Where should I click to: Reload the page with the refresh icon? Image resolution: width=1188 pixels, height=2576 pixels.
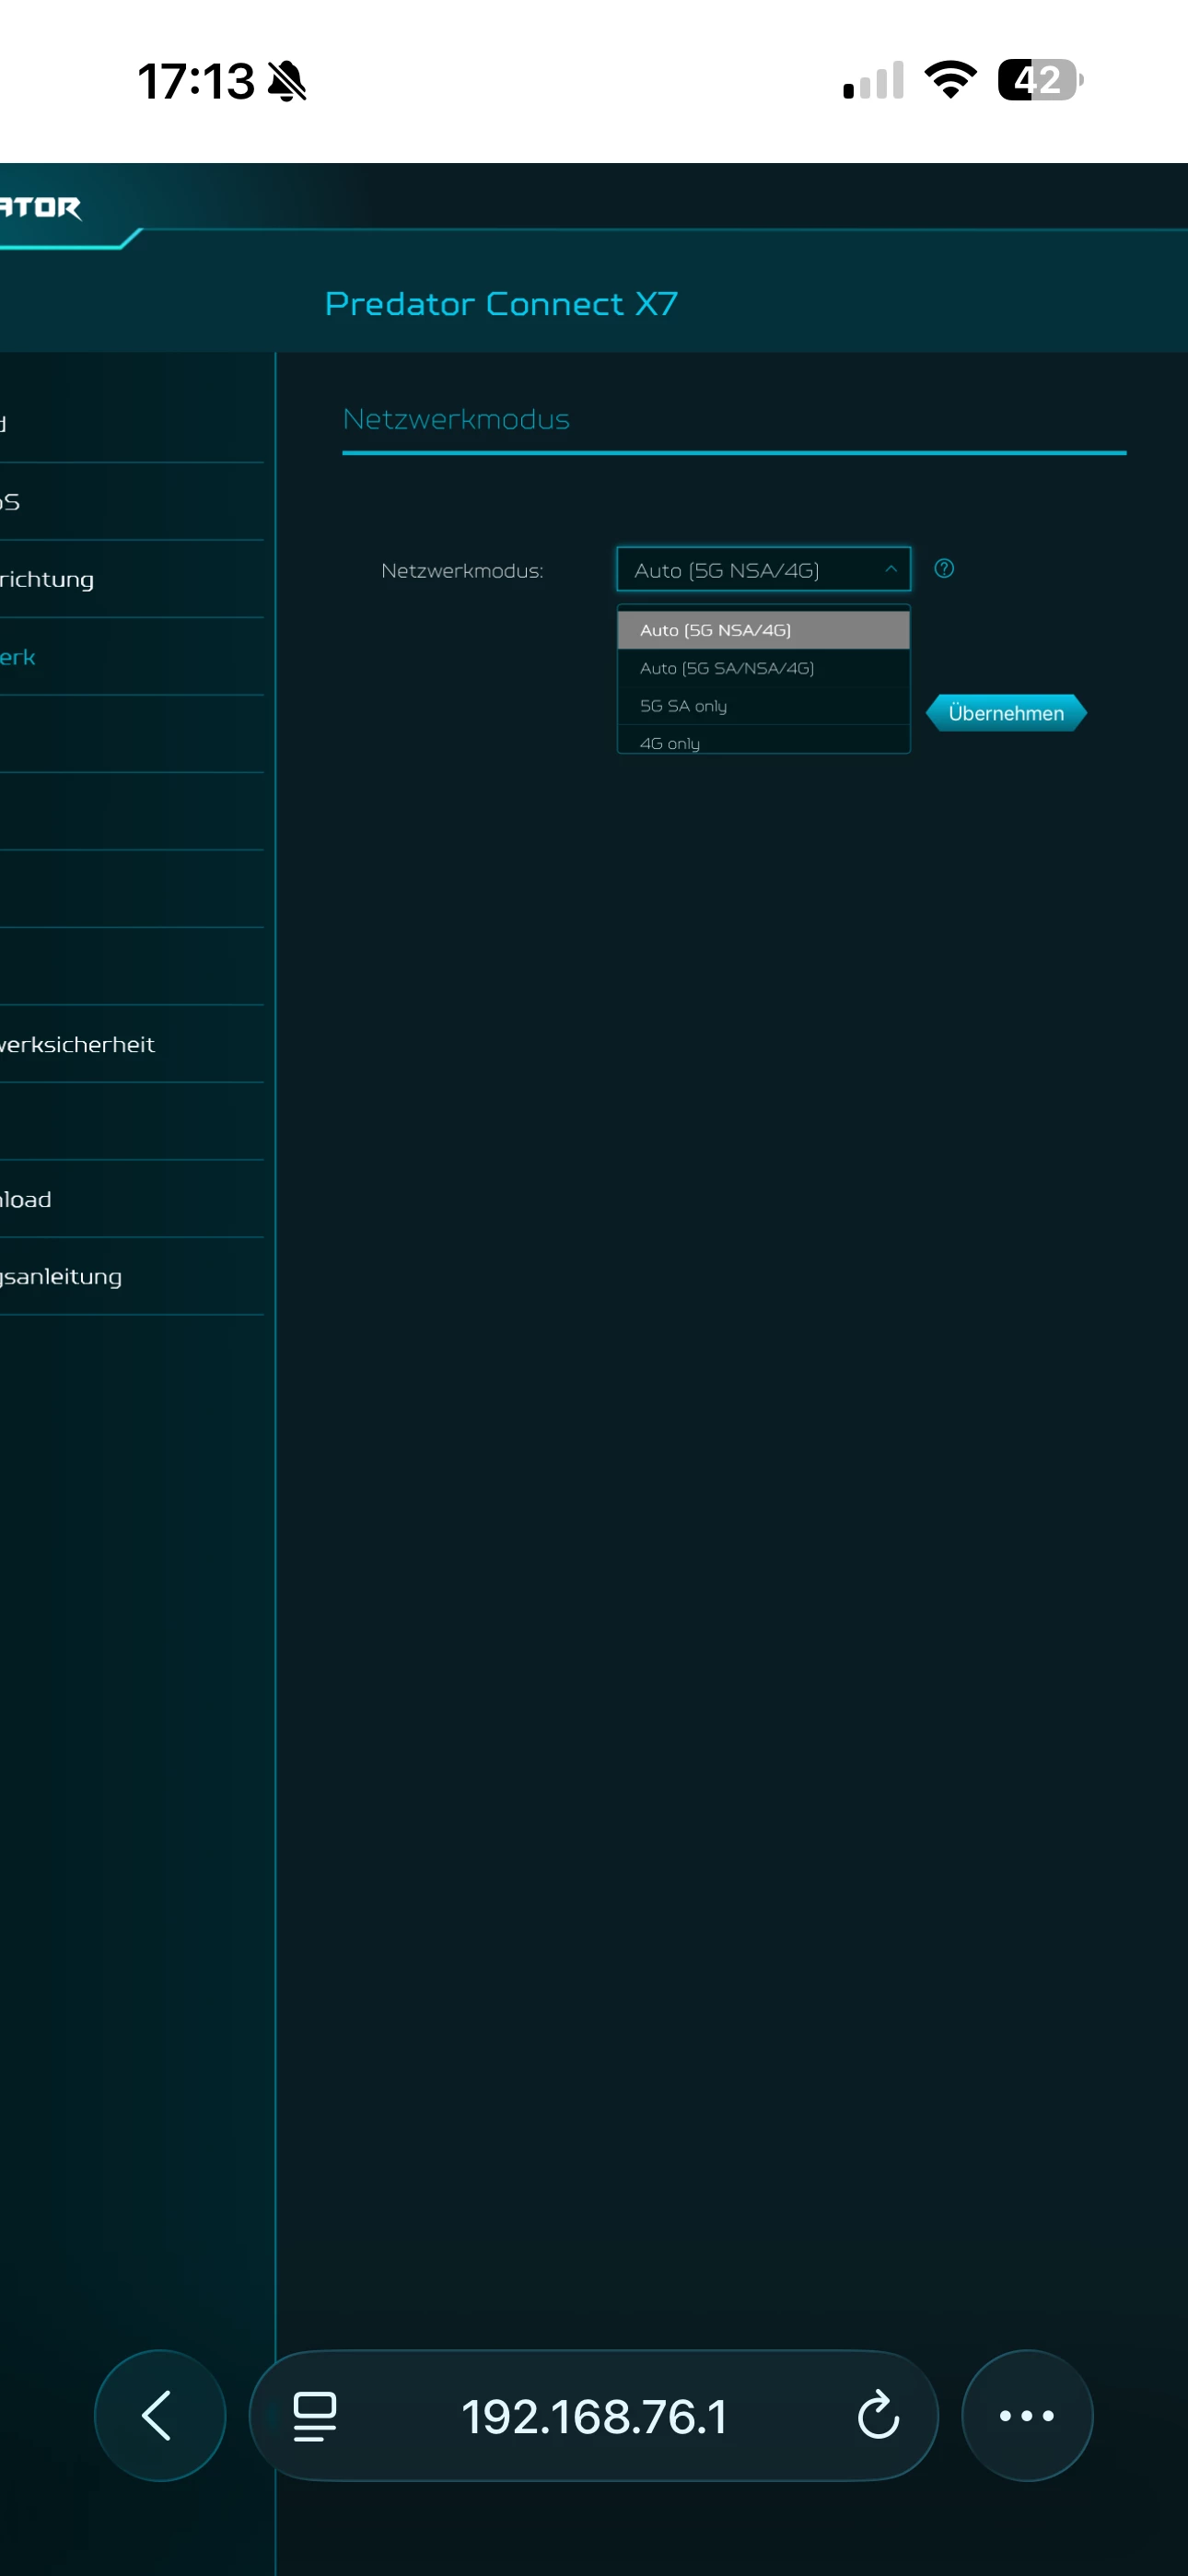[878, 2415]
